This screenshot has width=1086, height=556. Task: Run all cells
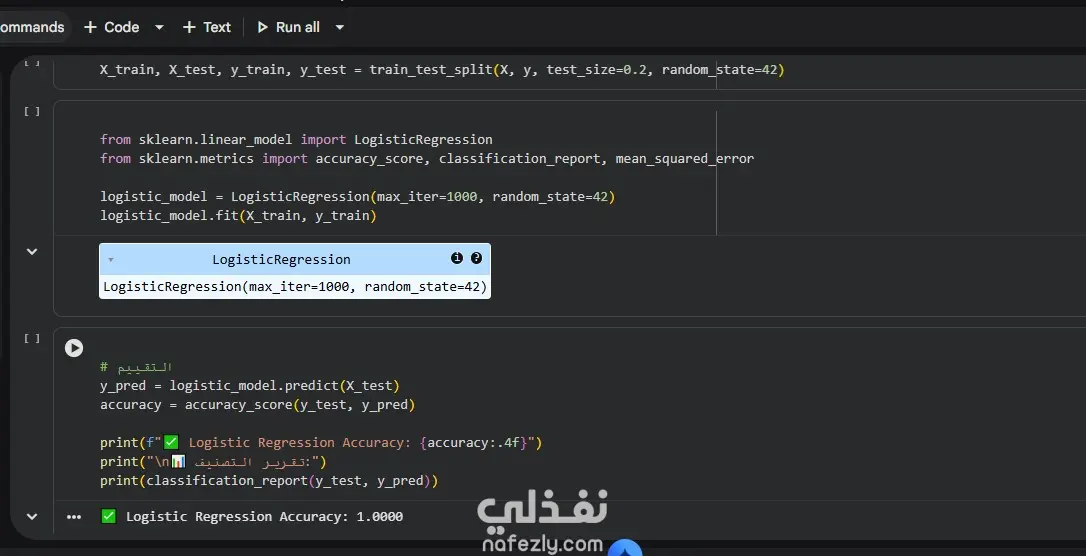point(289,27)
